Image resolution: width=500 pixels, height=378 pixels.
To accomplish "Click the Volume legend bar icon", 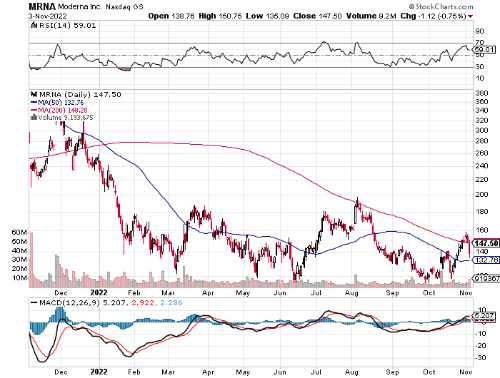I will (34, 117).
